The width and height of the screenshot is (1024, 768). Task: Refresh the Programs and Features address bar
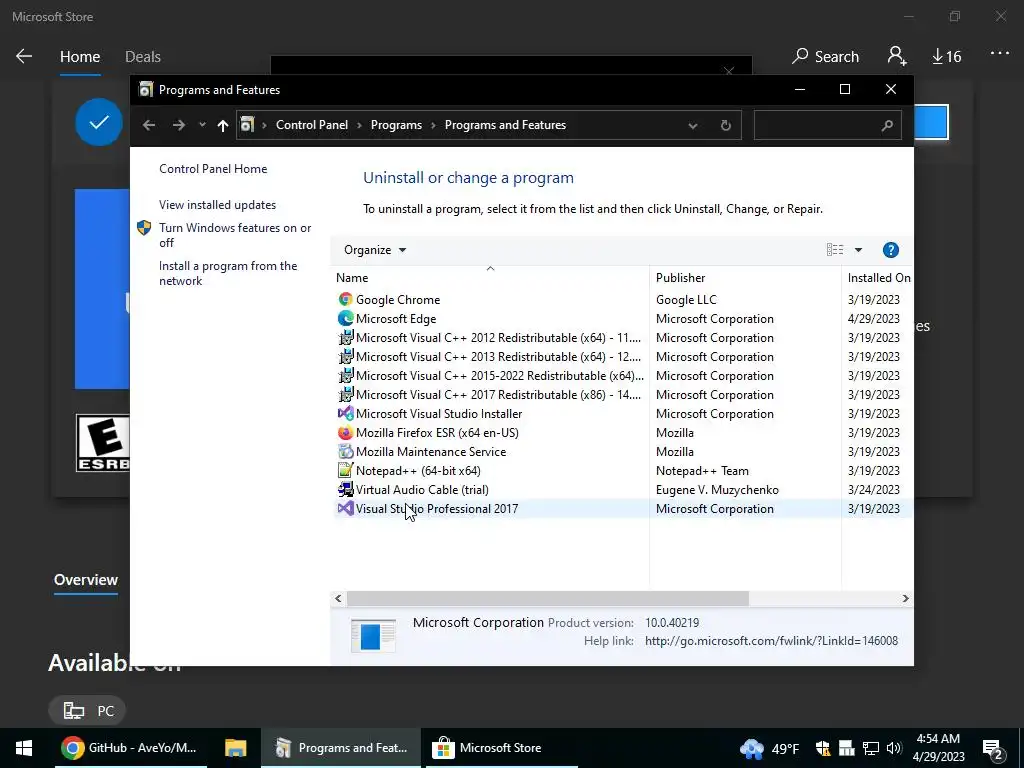[726, 125]
